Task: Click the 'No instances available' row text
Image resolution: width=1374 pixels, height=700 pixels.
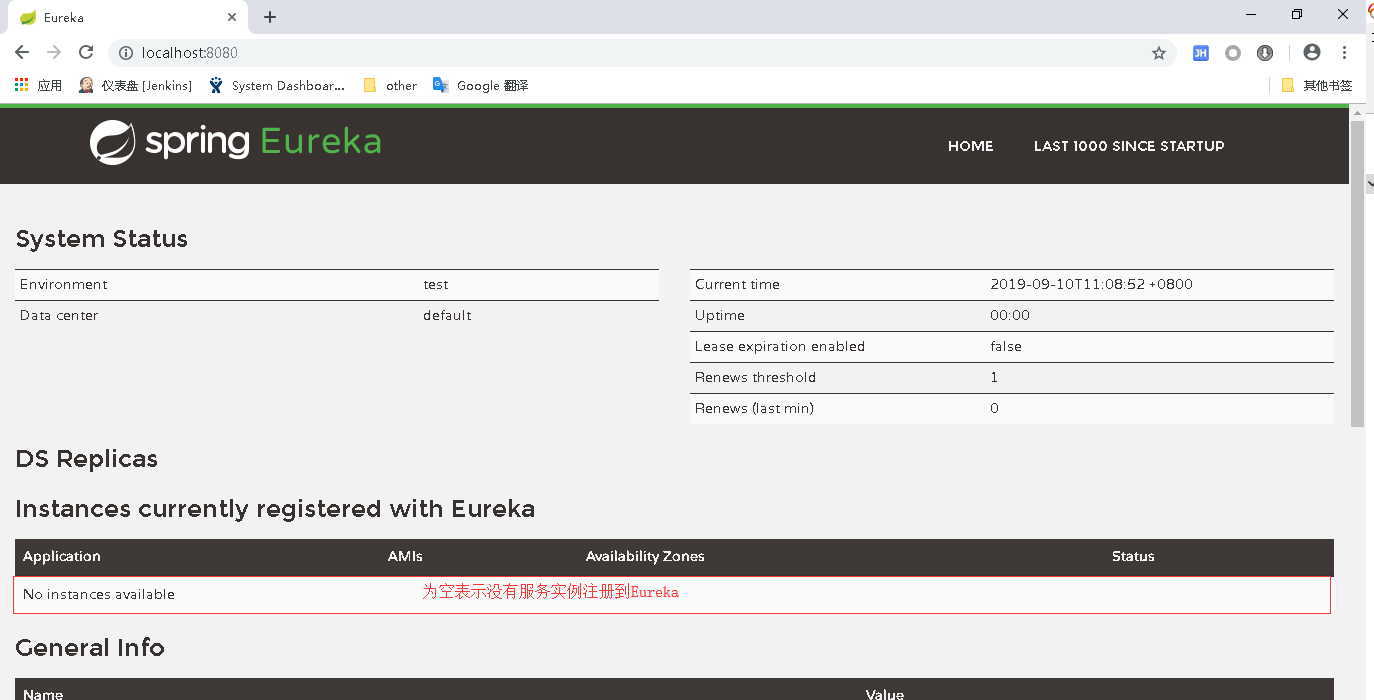Action: click(x=99, y=595)
